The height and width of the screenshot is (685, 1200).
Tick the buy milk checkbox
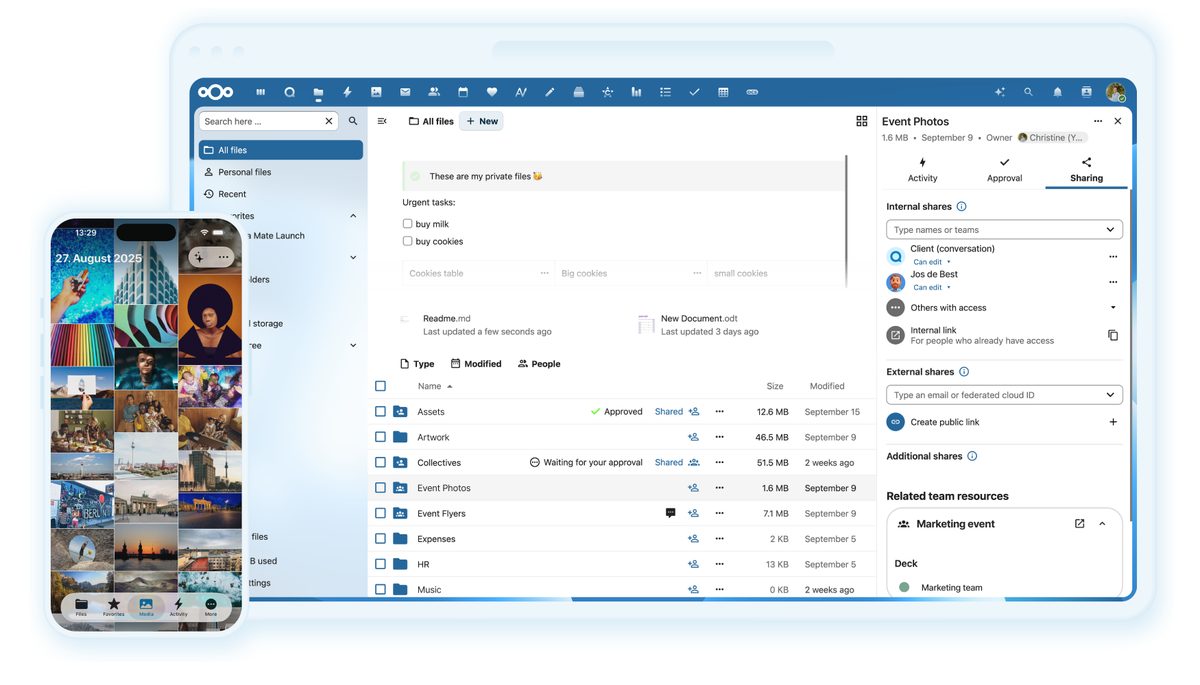(x=407, y=224)
